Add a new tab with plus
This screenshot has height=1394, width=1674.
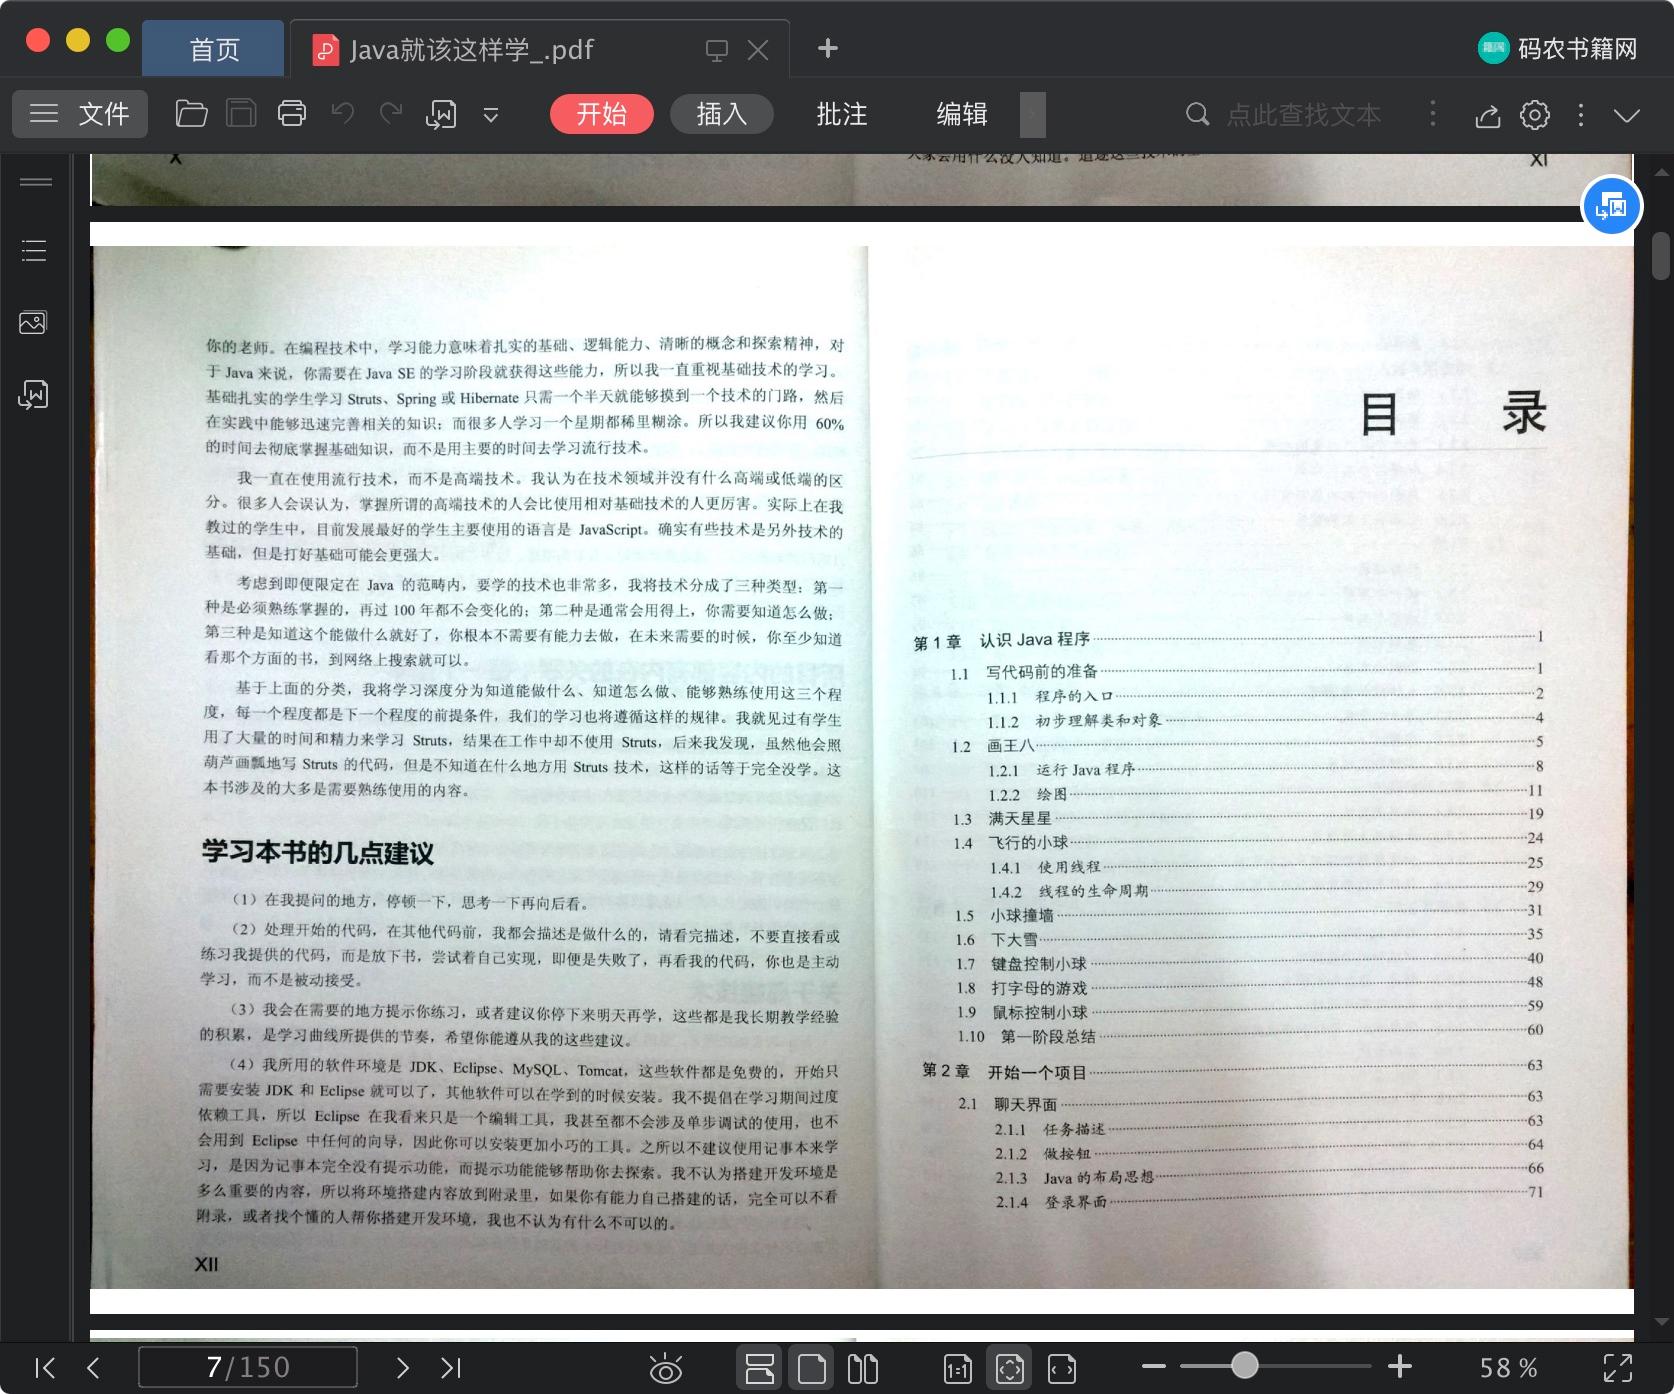828,48
